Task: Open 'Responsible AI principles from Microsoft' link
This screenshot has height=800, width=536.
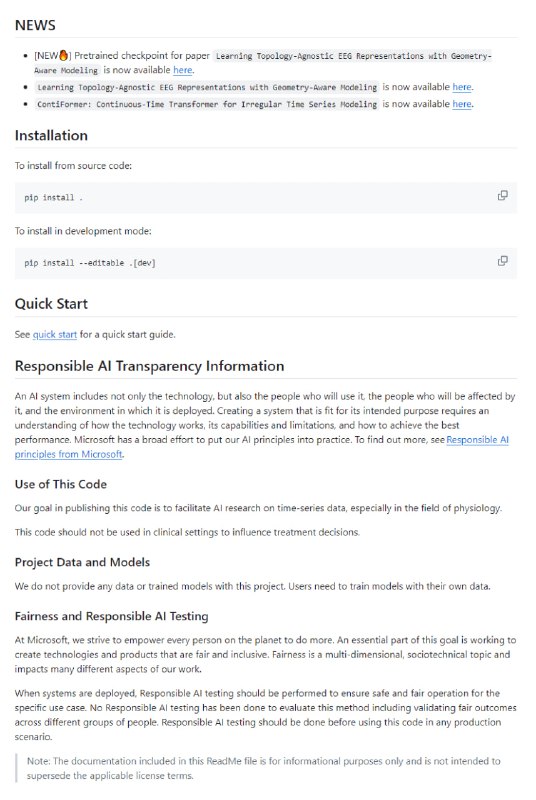Action: 262,446
